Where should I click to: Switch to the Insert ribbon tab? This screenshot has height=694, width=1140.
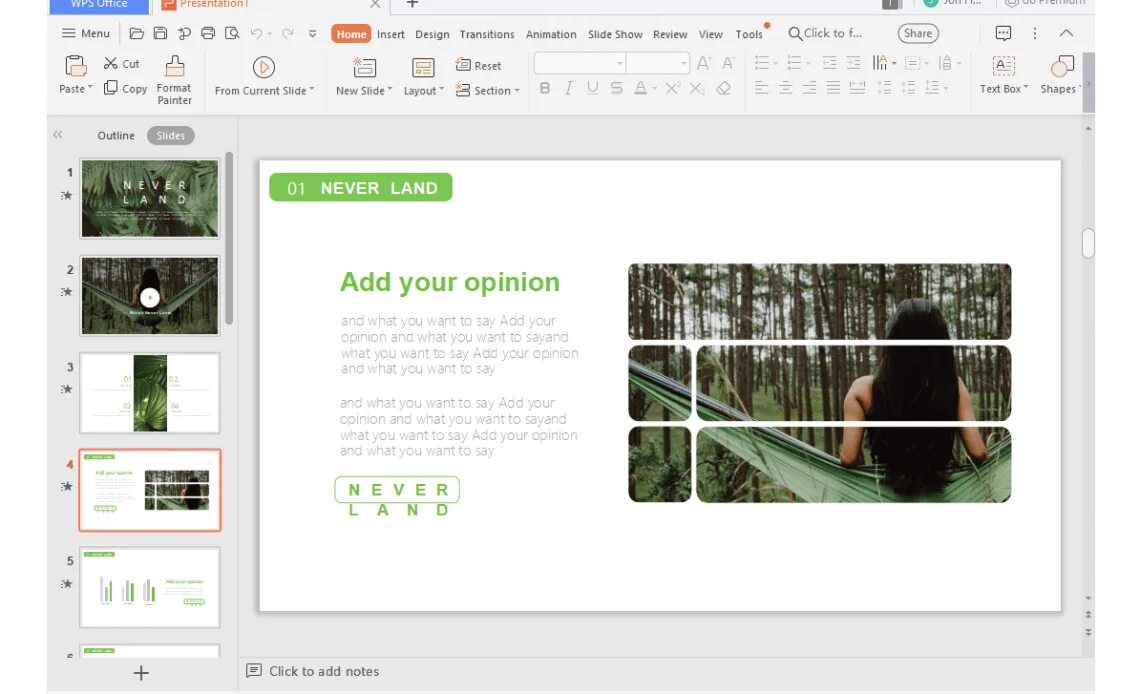pos(390,34)
